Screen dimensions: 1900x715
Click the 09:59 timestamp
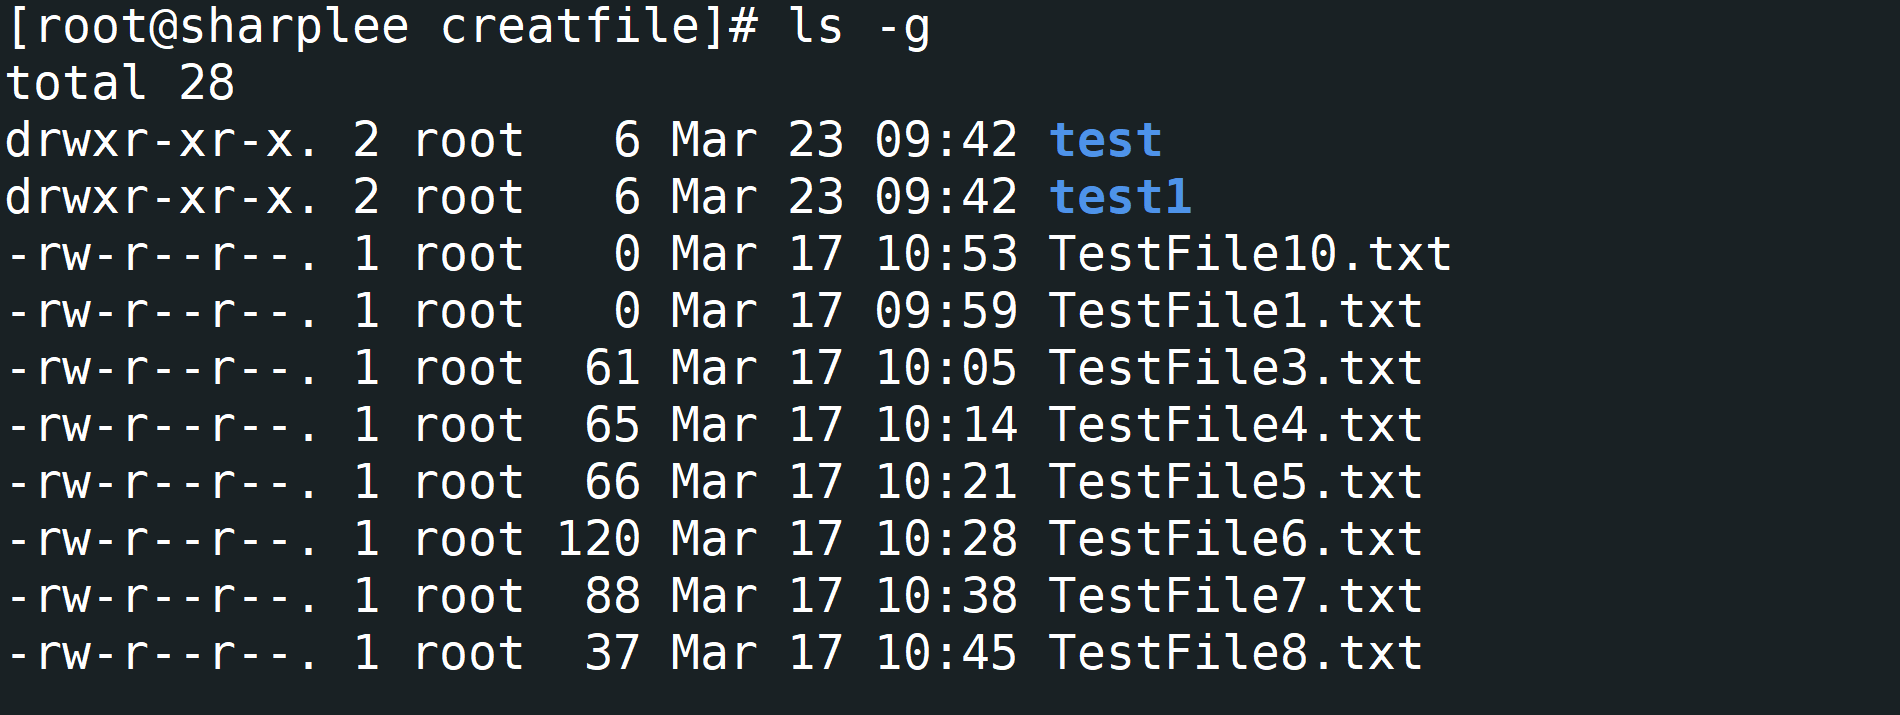(x=946, y=311)
